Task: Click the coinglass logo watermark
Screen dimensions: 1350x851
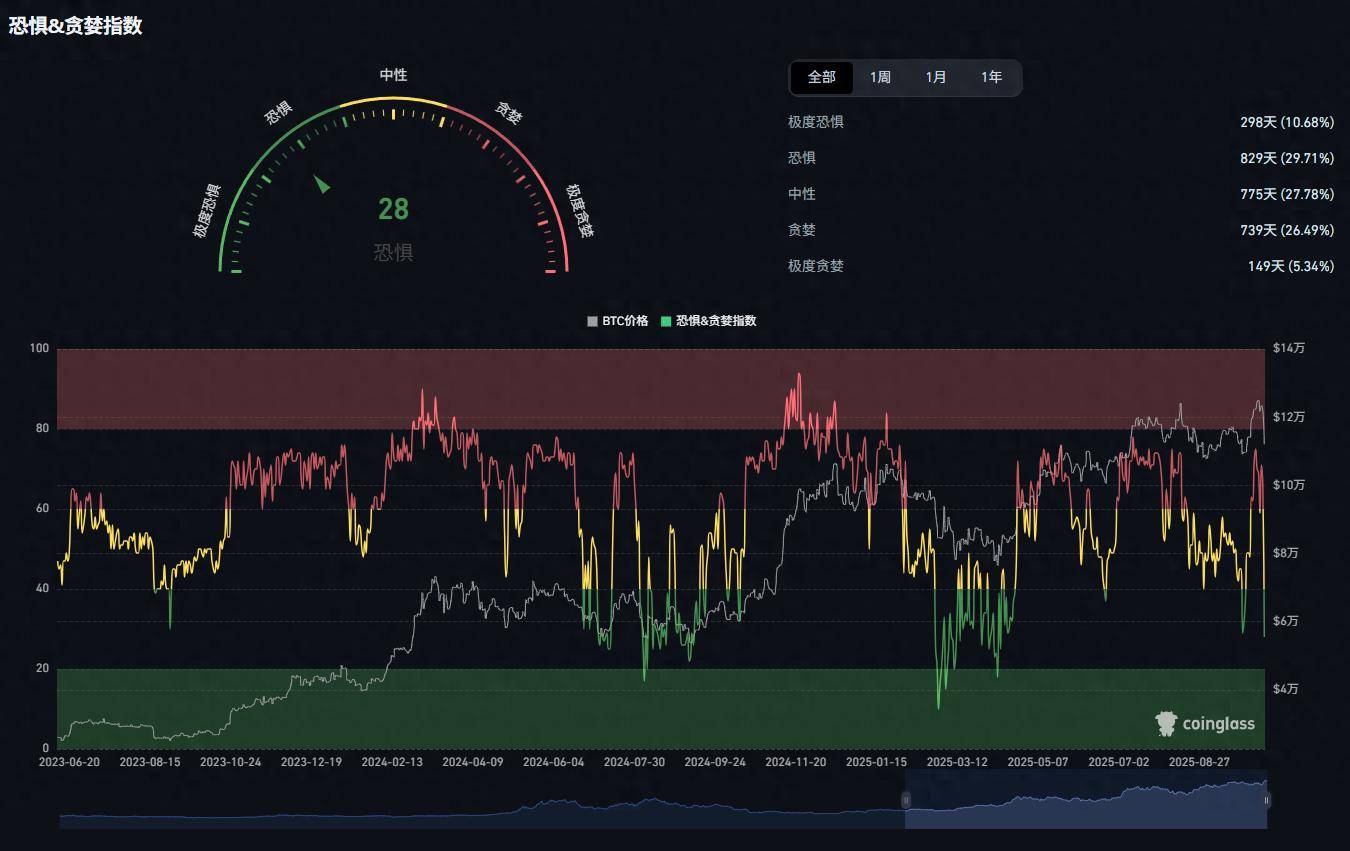Action: pyautogui.click(x=1204, y=723)
